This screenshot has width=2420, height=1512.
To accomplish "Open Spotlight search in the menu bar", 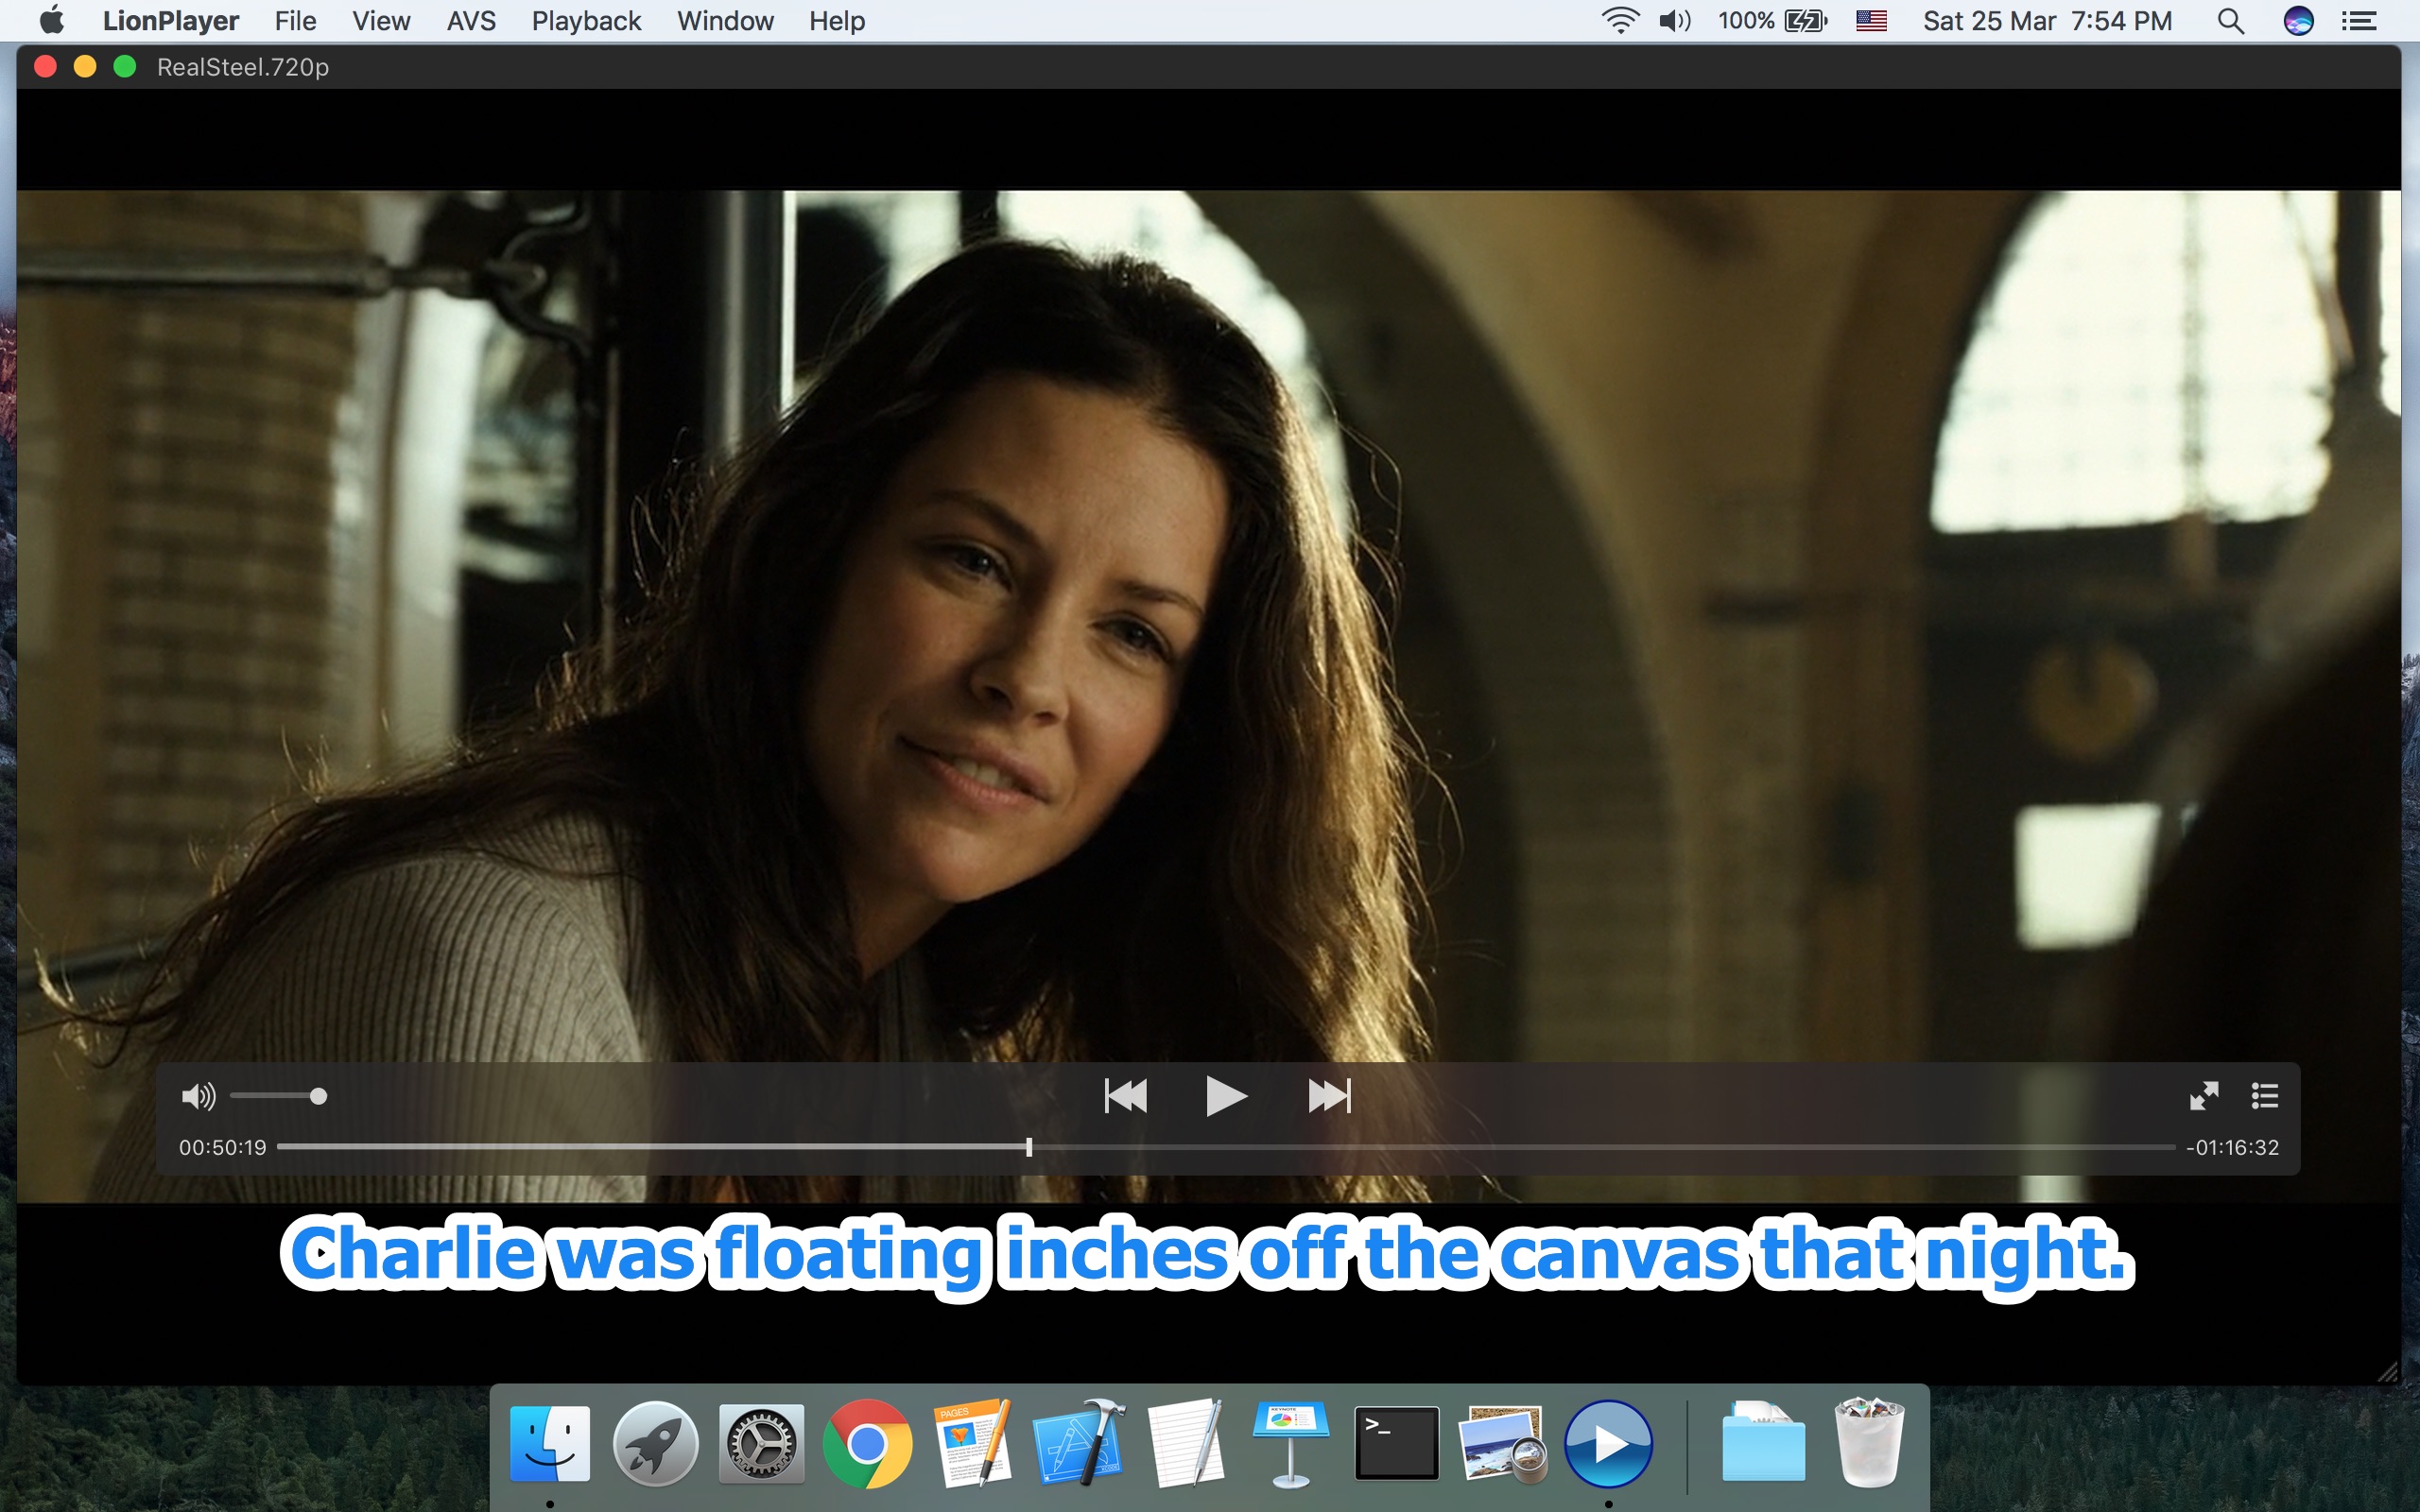I will [2230, 21].
